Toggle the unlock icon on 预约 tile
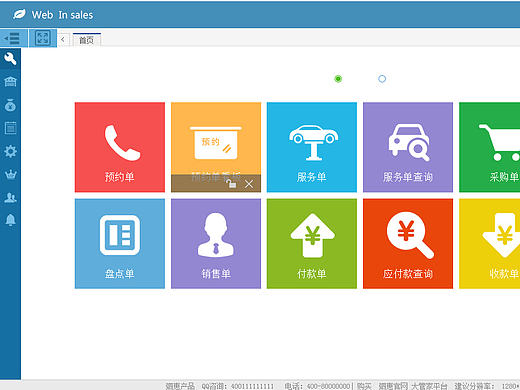The height and width of the screenshot is (390, 520). [232, 184]
